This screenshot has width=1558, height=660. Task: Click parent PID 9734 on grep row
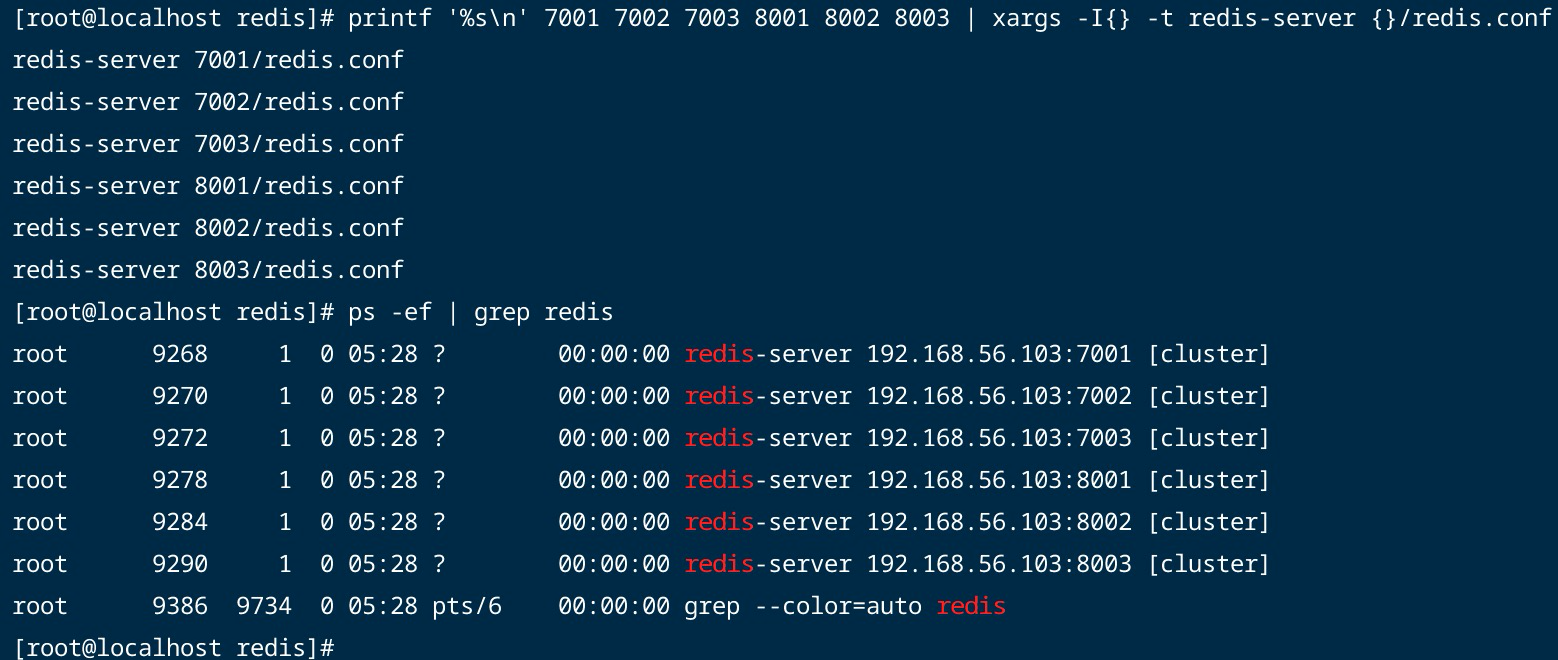click(264, 606)
